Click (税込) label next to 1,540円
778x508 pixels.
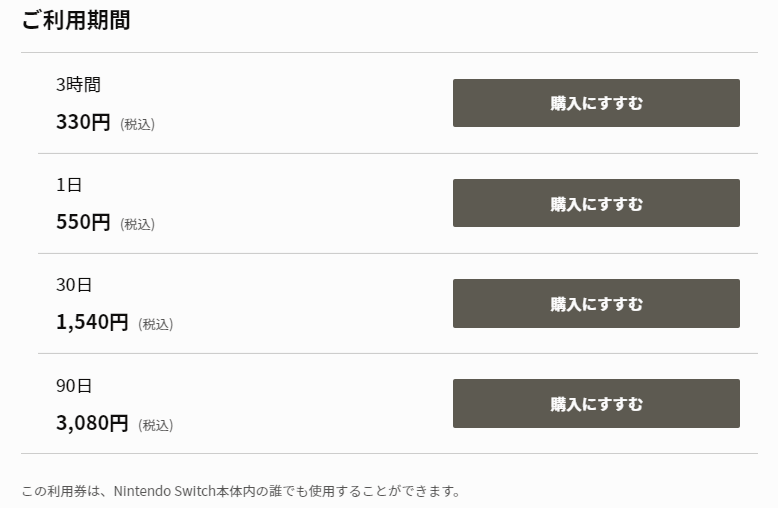click(155, 325)
